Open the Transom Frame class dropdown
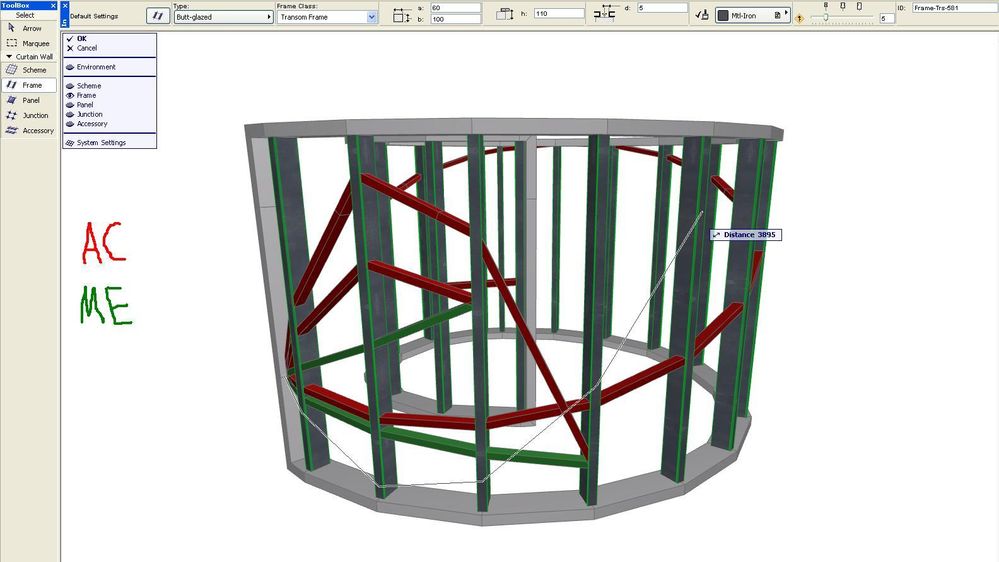This screenshot has height=562, width=999. [327, 17]
